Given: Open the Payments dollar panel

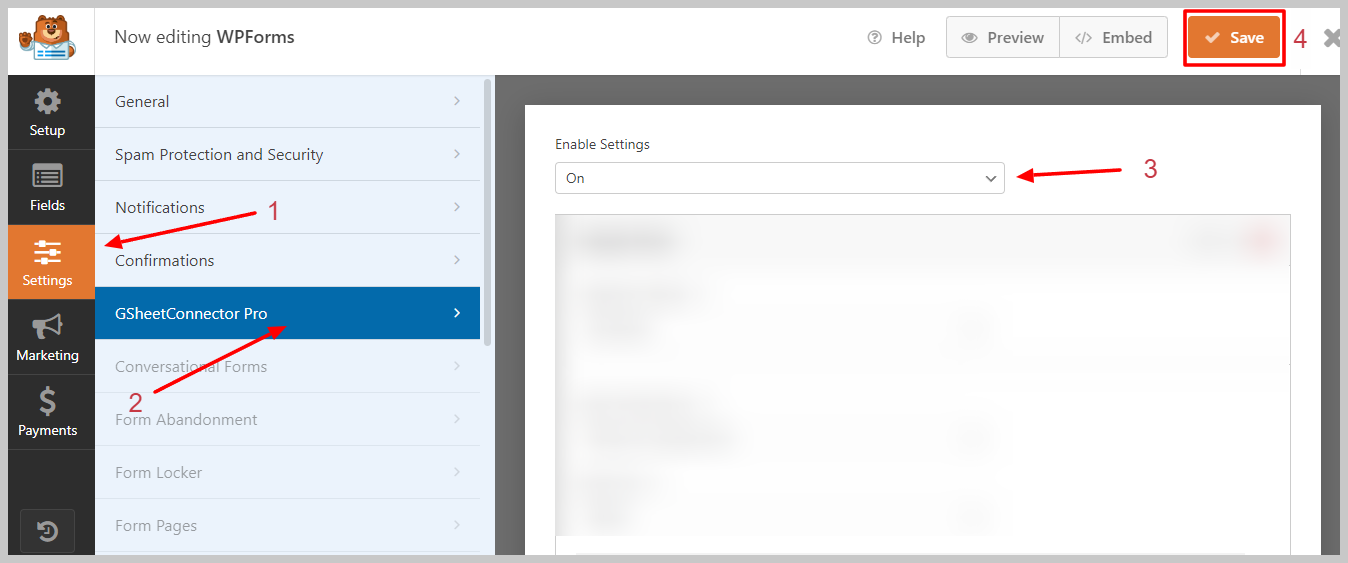Looking at the screenshot, I should (x=47, y=413).
